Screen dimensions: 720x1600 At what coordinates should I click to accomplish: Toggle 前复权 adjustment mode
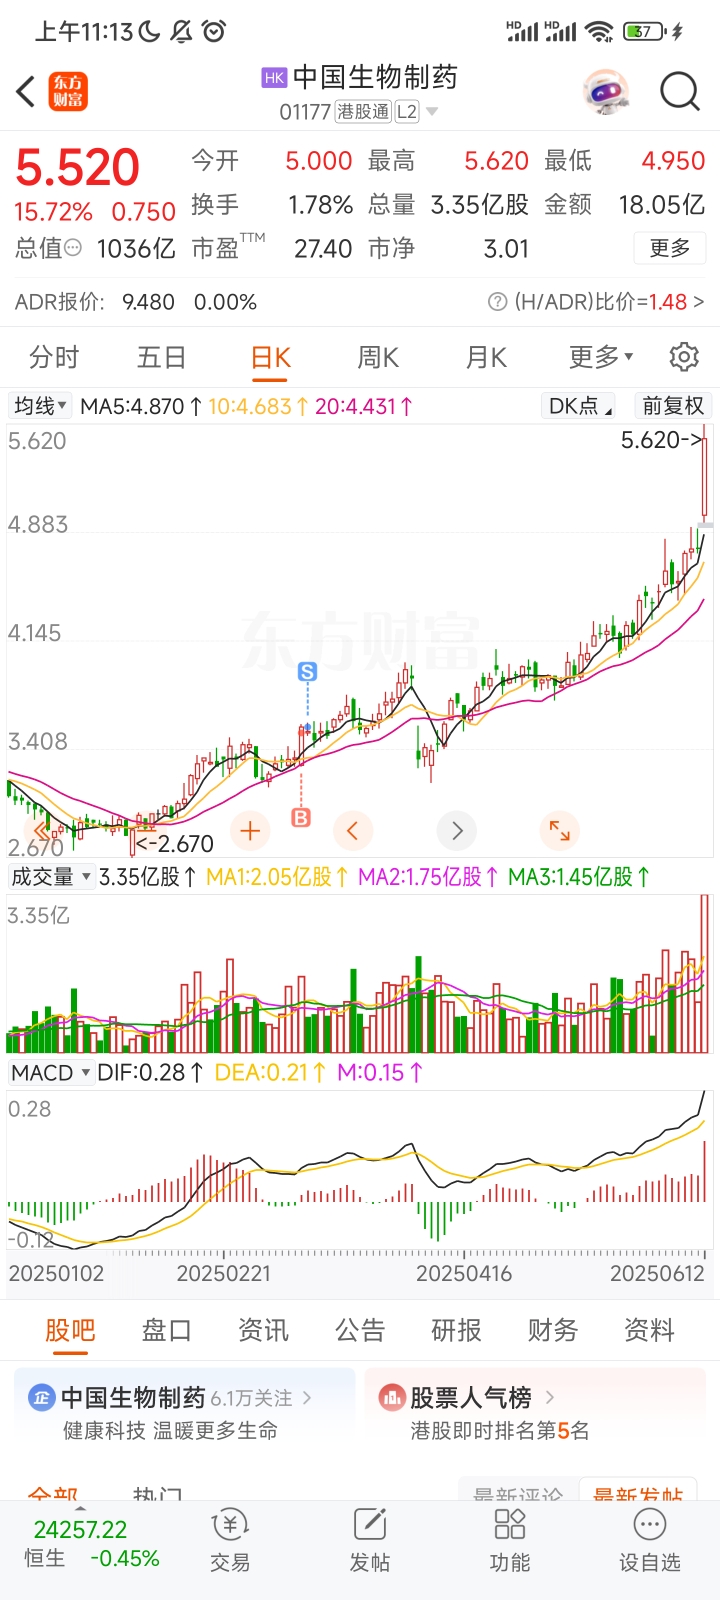673,406
